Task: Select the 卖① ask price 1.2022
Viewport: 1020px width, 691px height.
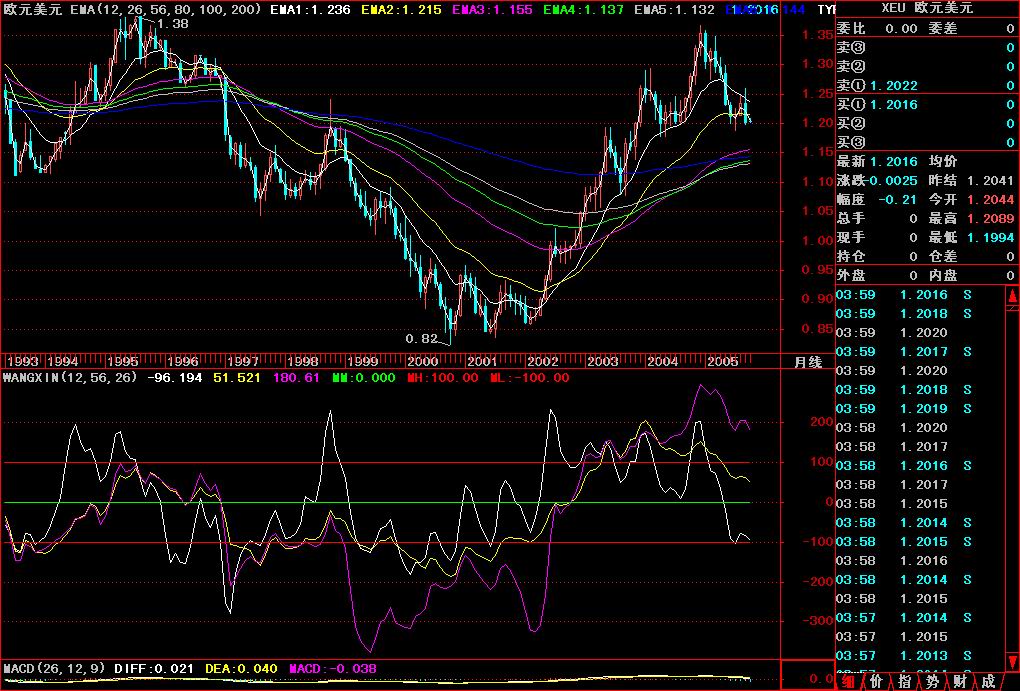Action: [894, 85]
